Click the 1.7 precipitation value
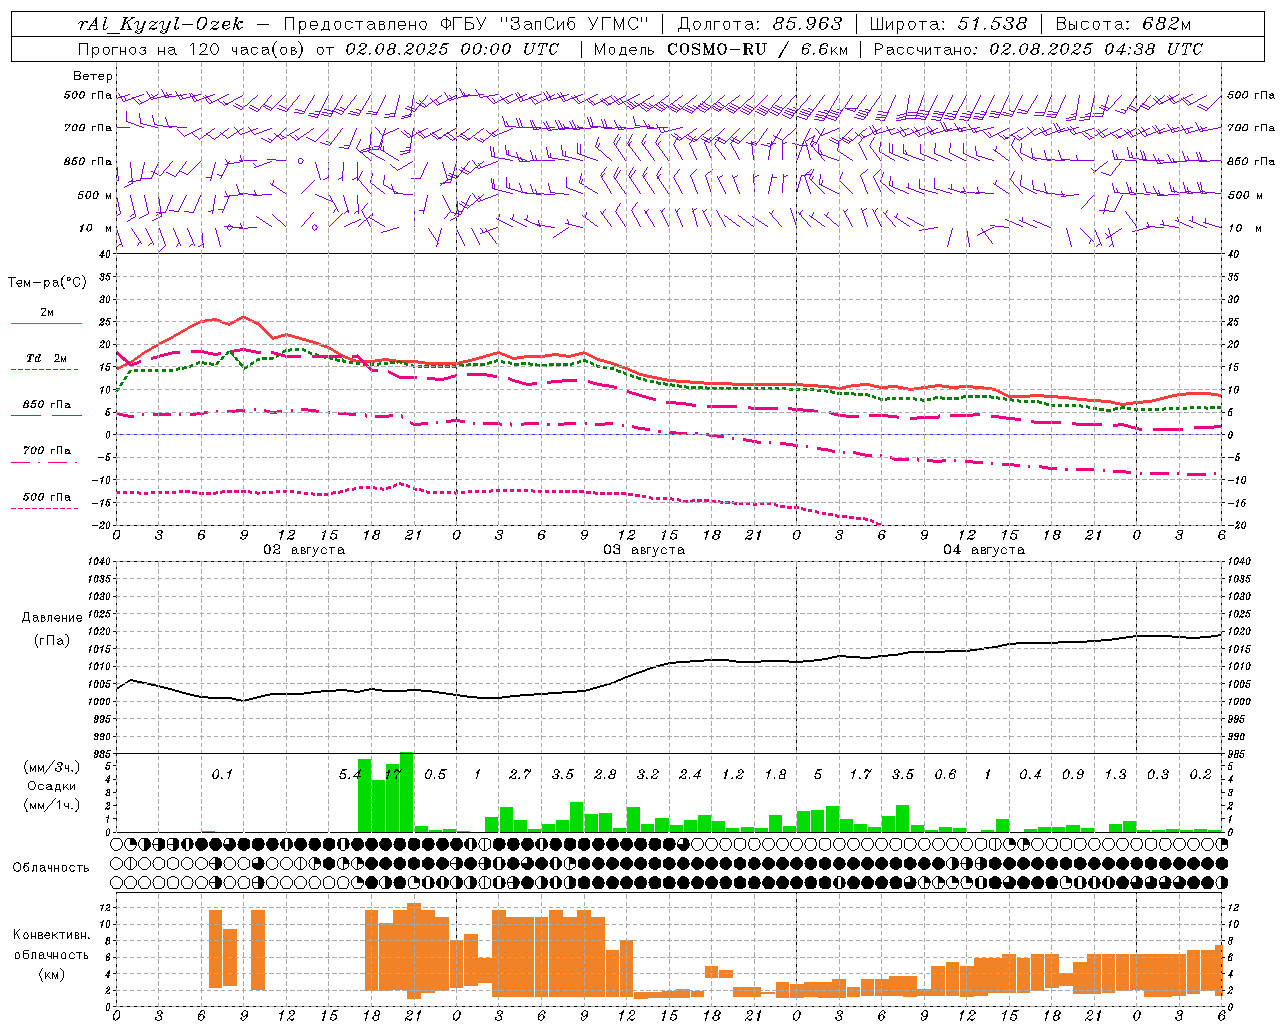 (860, 774)
